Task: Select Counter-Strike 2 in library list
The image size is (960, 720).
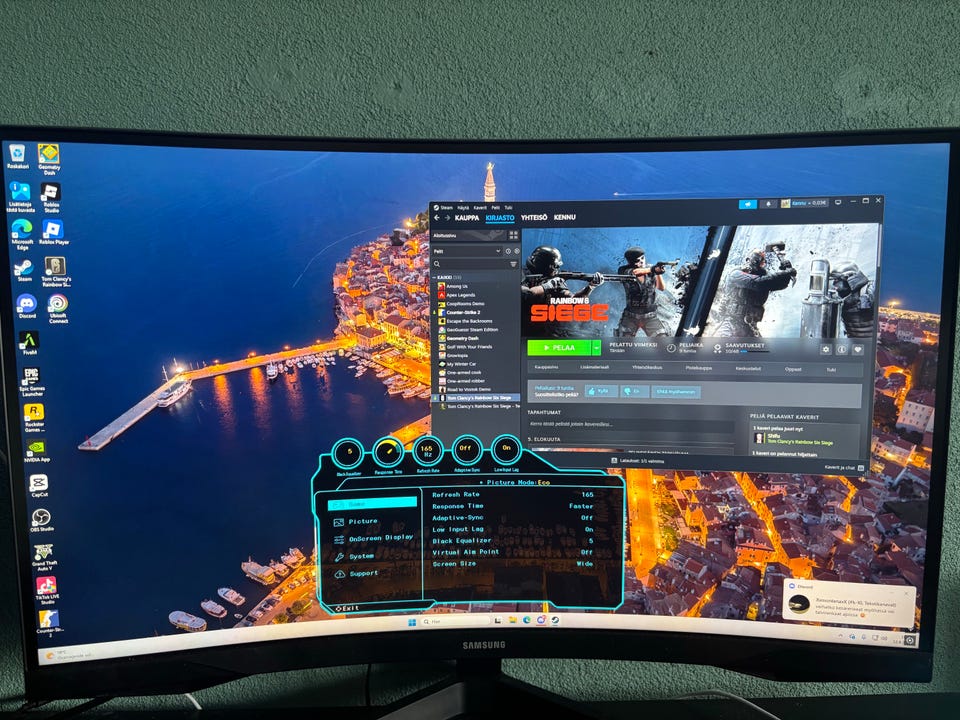Action: 463,312
